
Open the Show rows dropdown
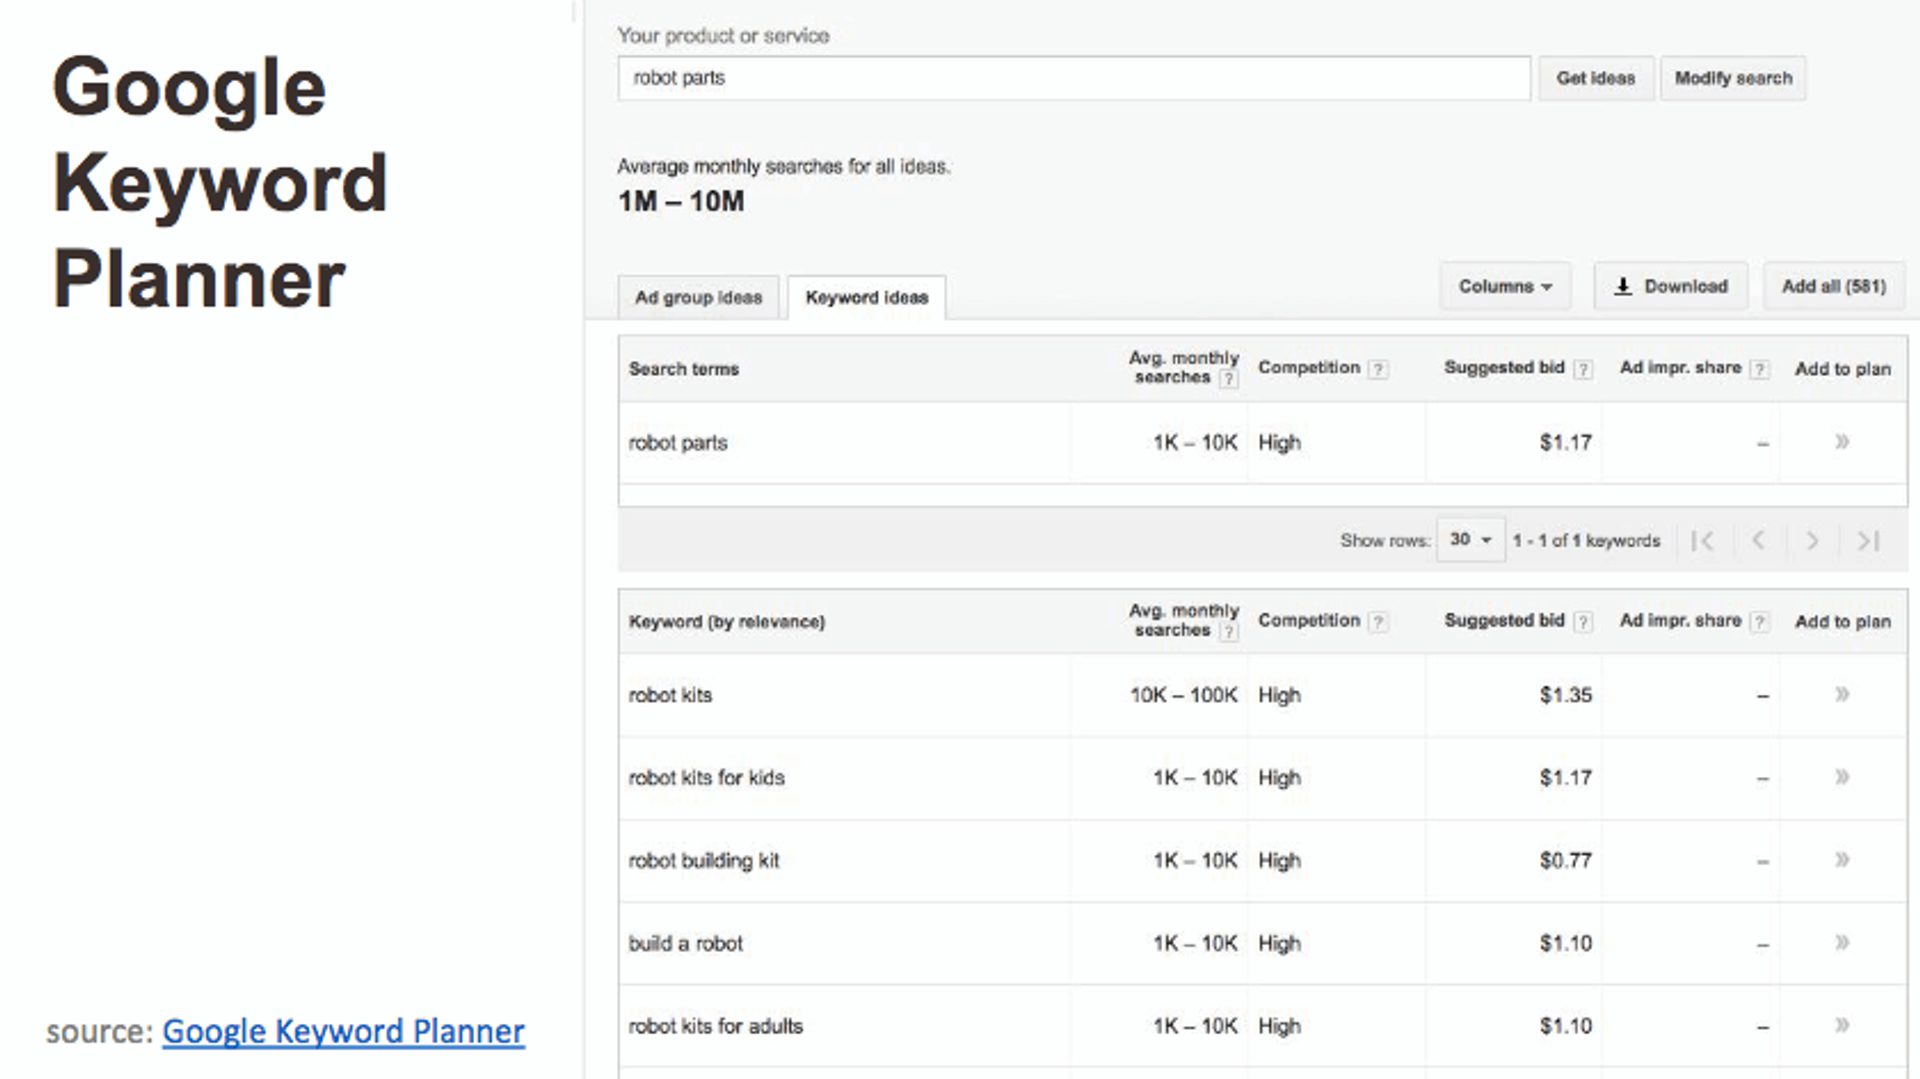1469,539
